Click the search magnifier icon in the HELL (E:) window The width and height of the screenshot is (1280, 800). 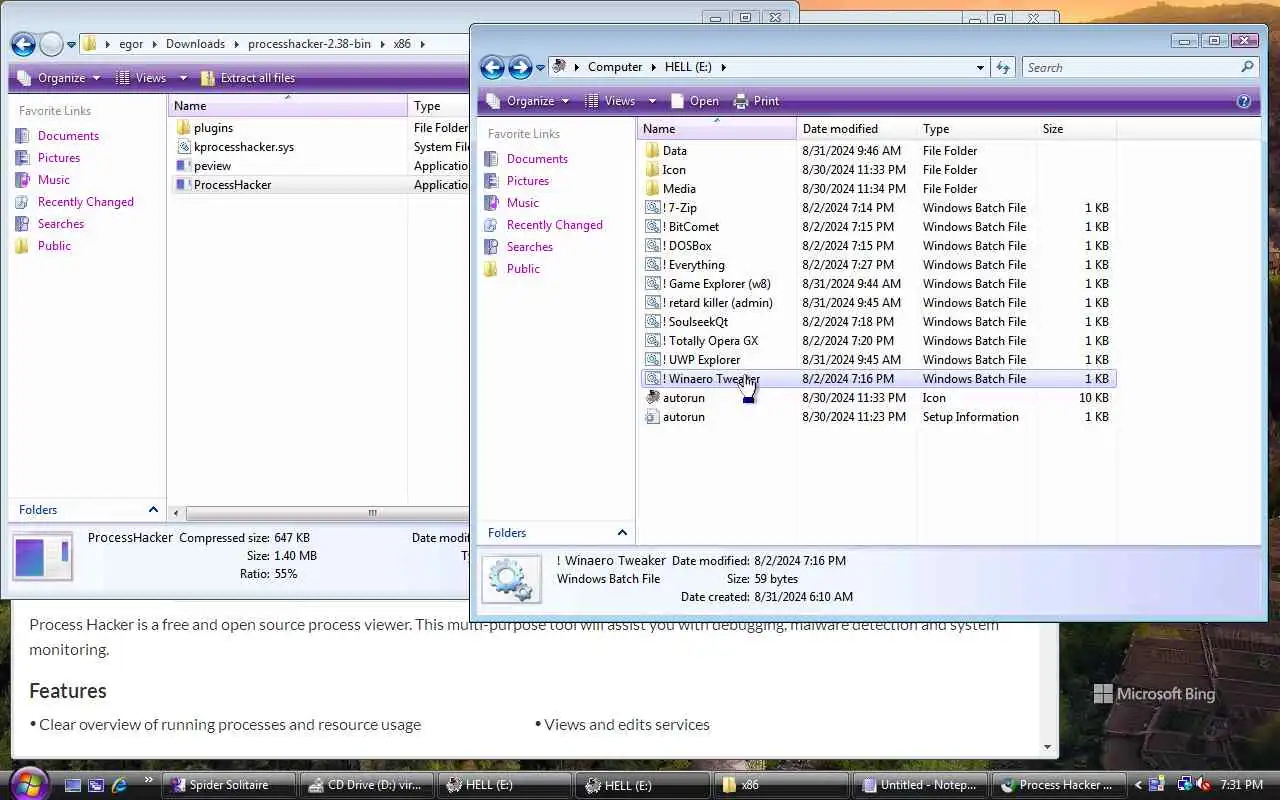(x=1247, y=67)
